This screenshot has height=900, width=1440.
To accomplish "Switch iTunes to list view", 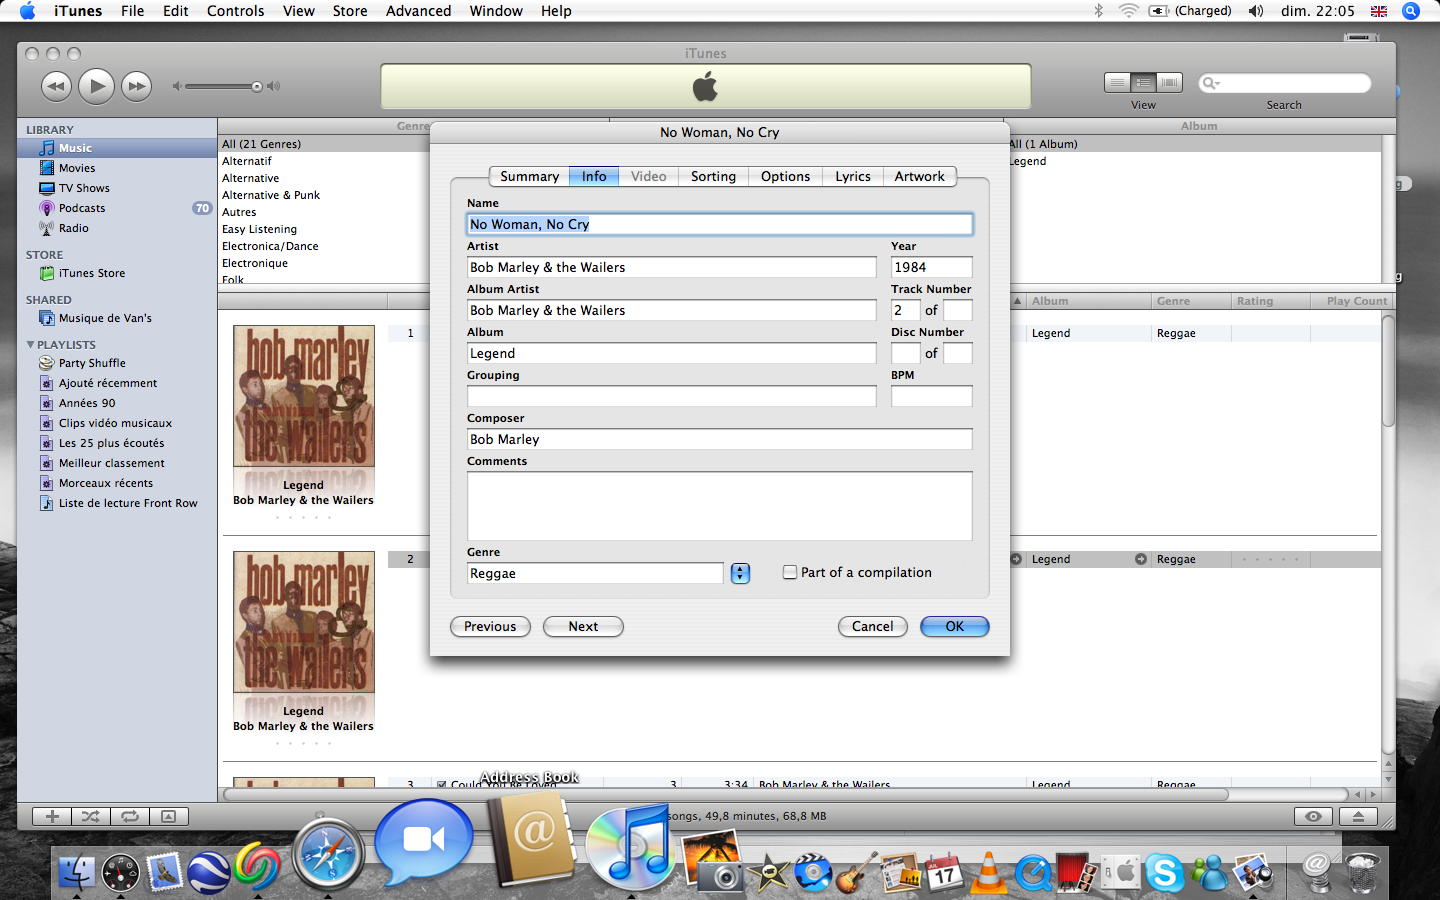I will 1117,82.
